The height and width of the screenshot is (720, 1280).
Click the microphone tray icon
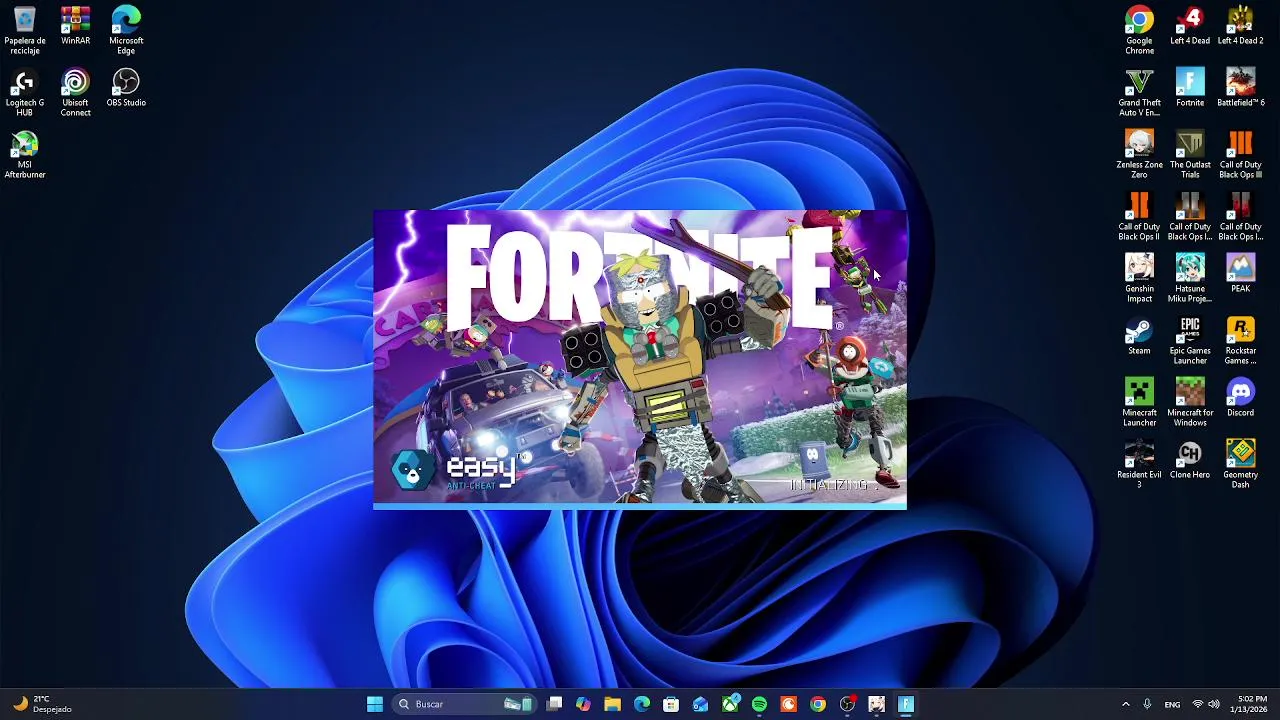(x=1147, y=704)
